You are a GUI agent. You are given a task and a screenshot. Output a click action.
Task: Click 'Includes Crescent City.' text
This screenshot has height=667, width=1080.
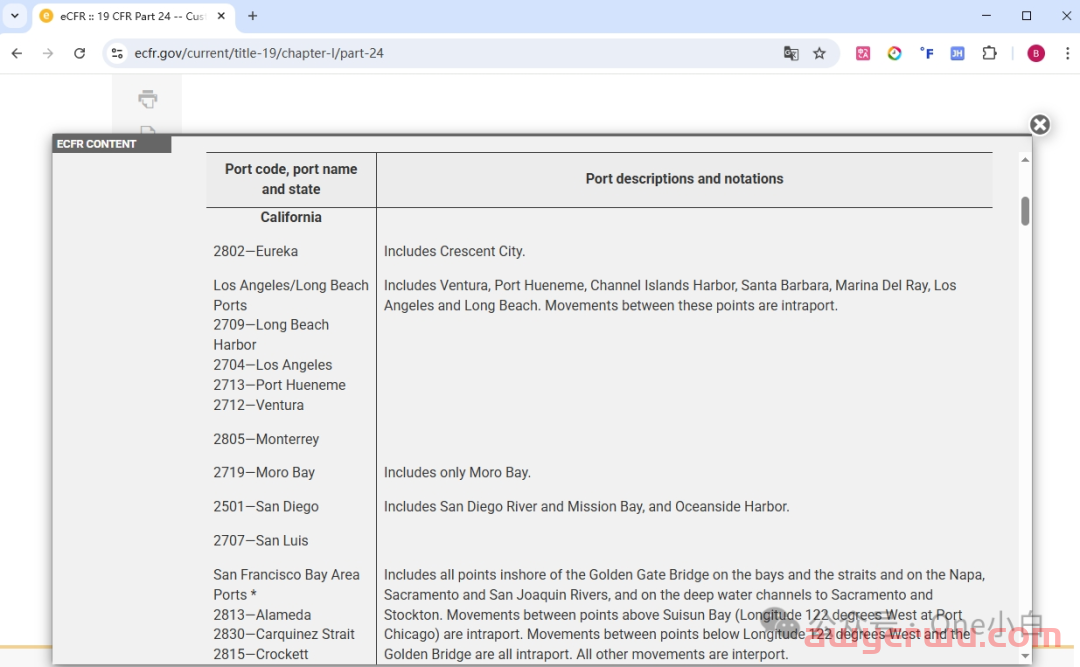(x=454, y=251)
